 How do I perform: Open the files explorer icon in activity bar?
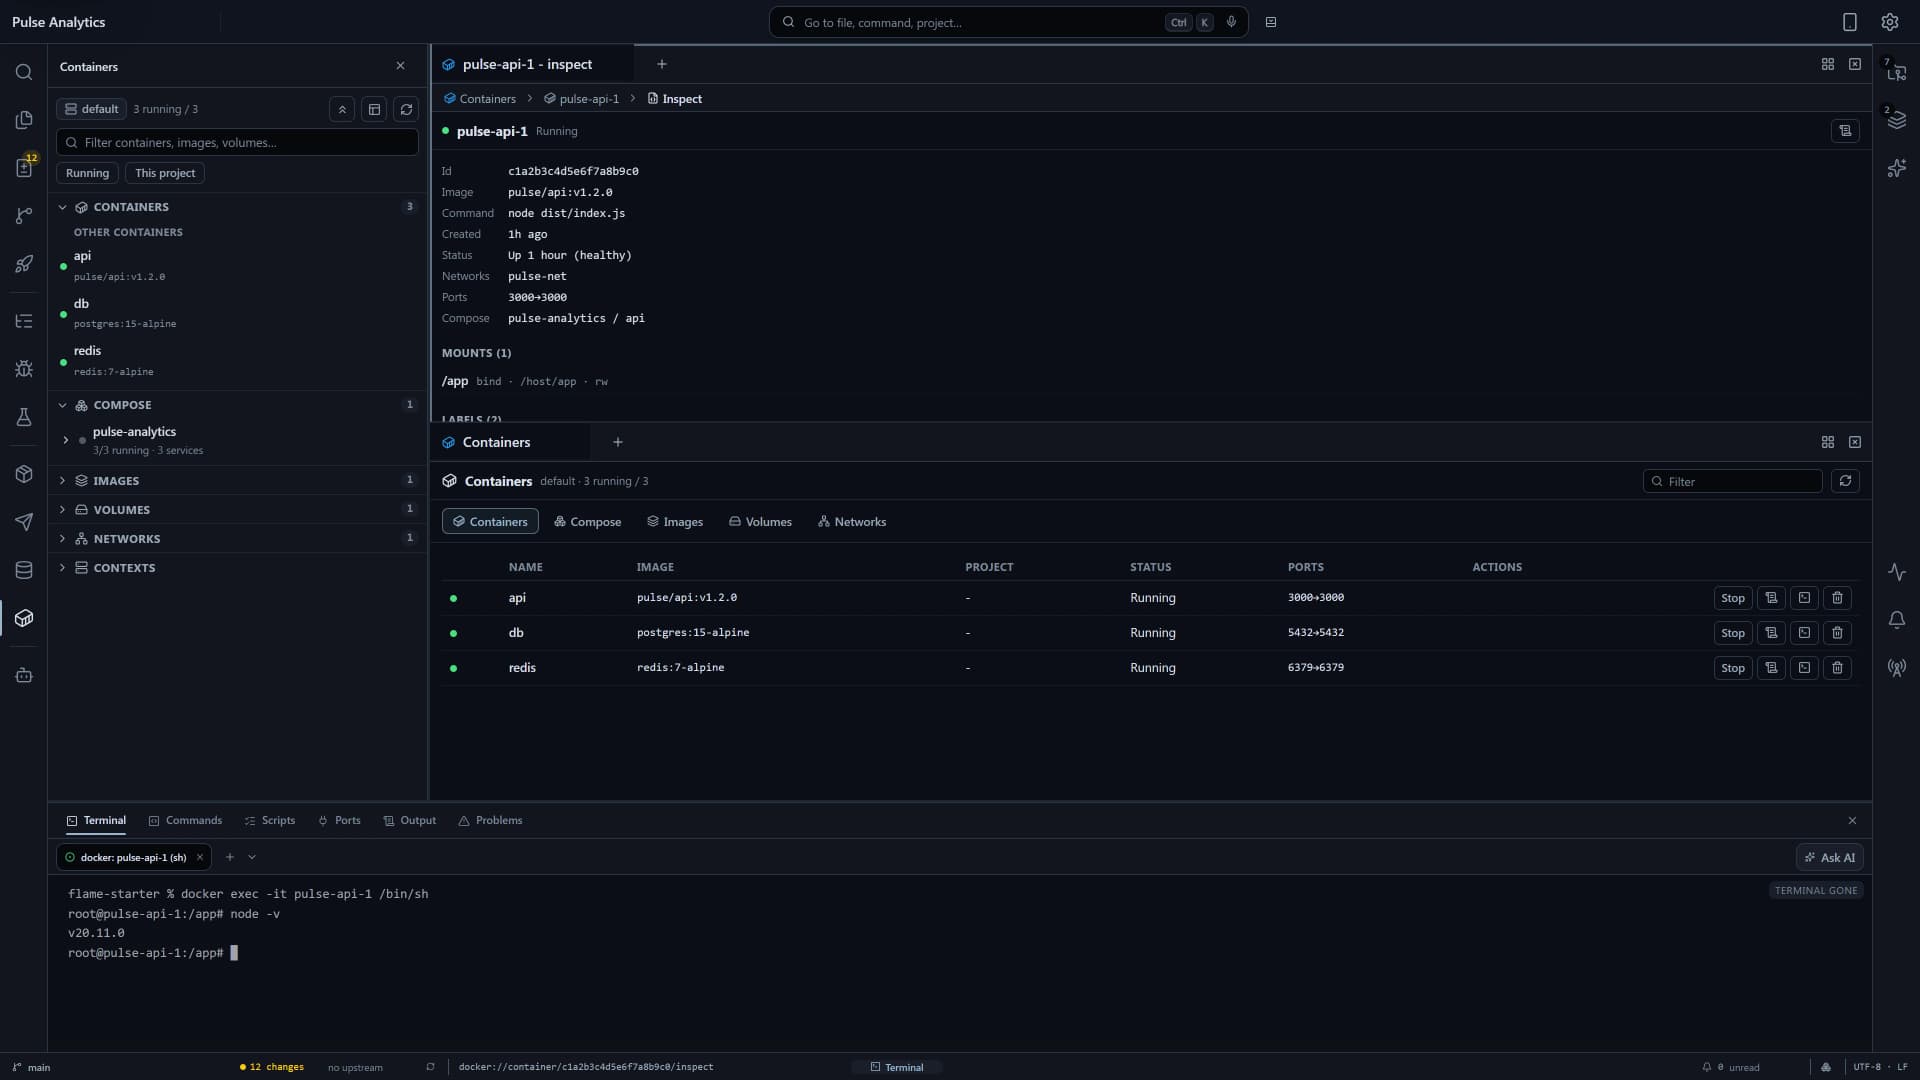pos(24,120)
